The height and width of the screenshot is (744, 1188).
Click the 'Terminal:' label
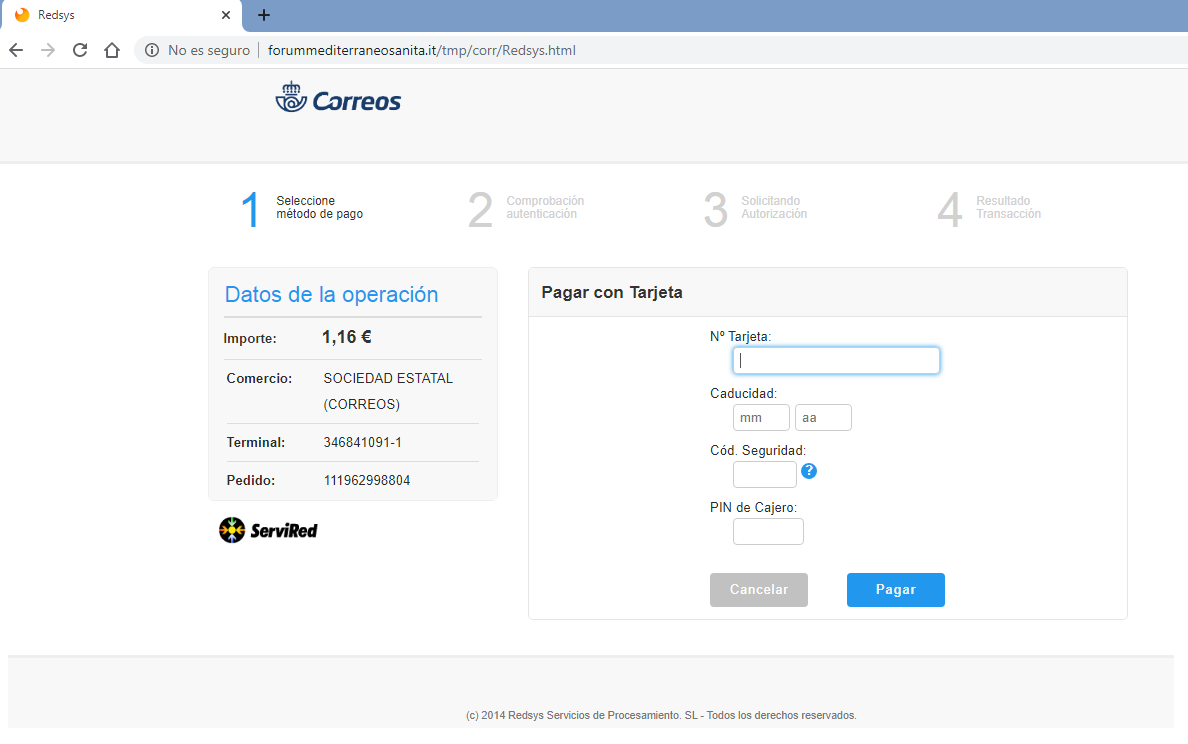point(256,442)
